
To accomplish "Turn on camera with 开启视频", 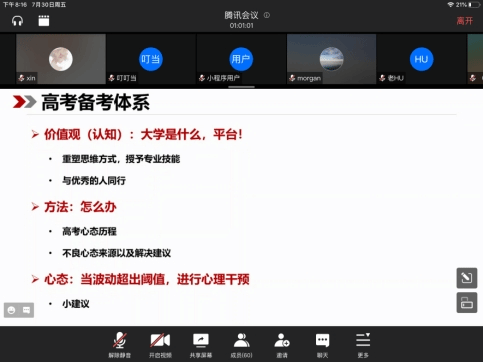I will coord(160,345).
